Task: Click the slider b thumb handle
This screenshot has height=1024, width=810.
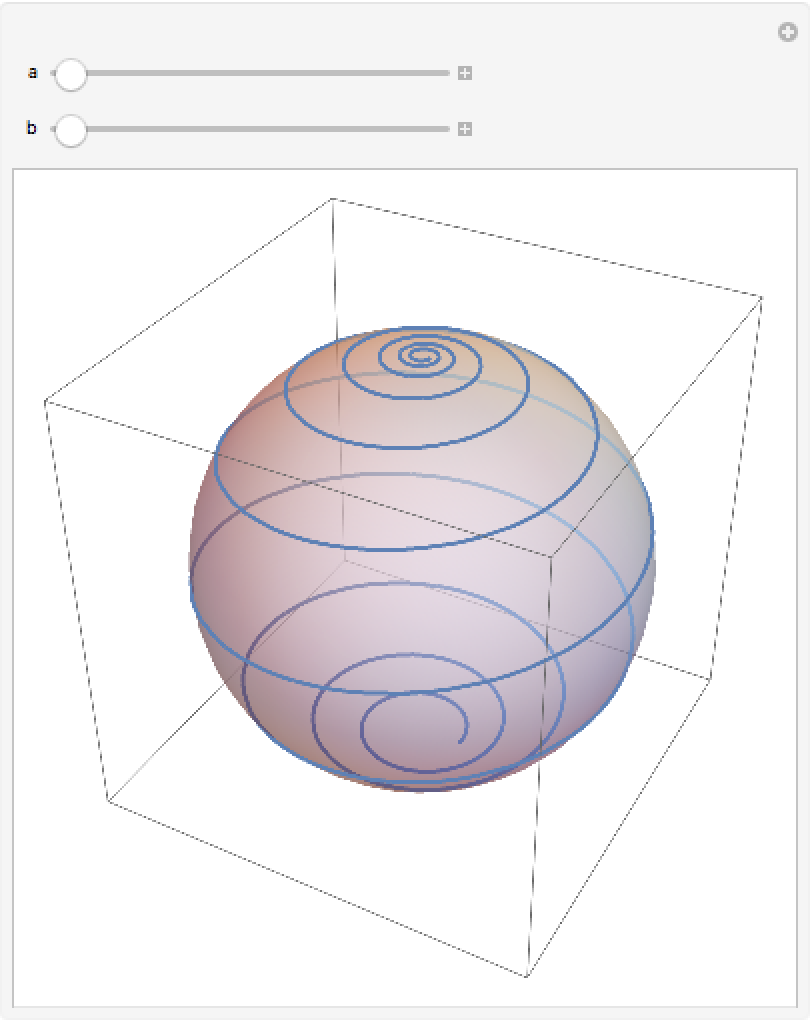Action: coord(70,130)
